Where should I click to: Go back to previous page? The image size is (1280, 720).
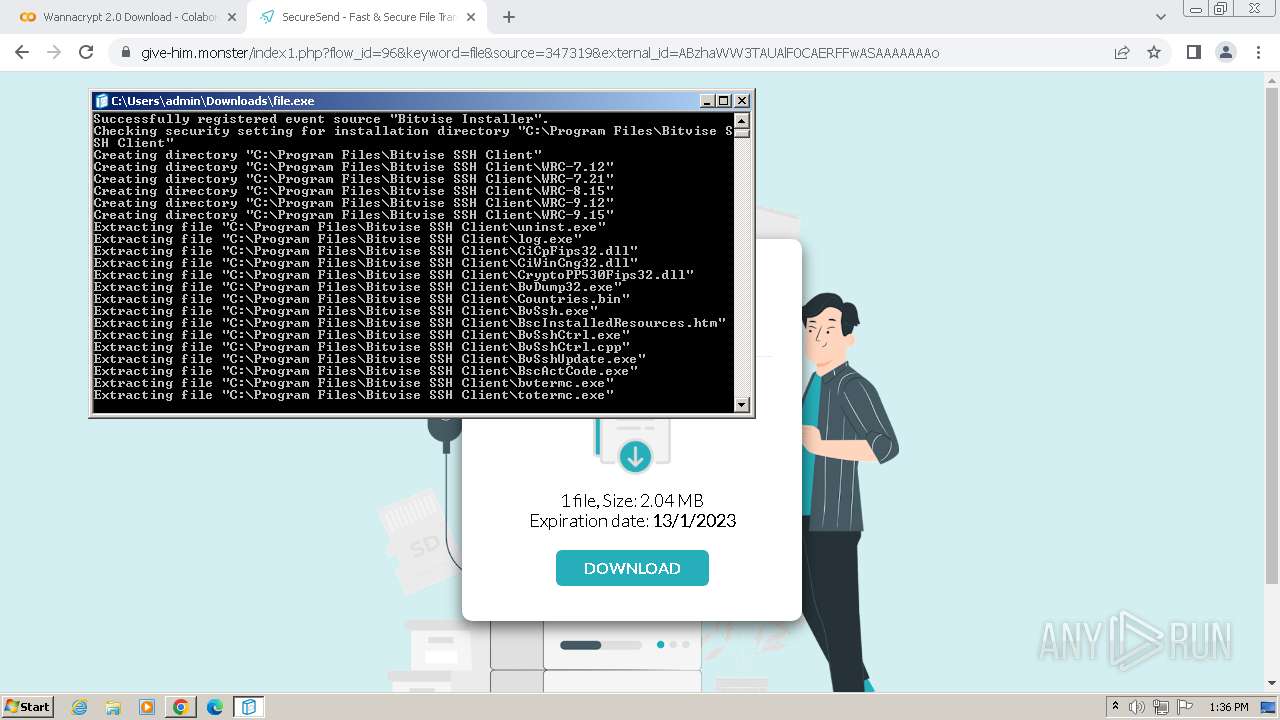[22, 53]
